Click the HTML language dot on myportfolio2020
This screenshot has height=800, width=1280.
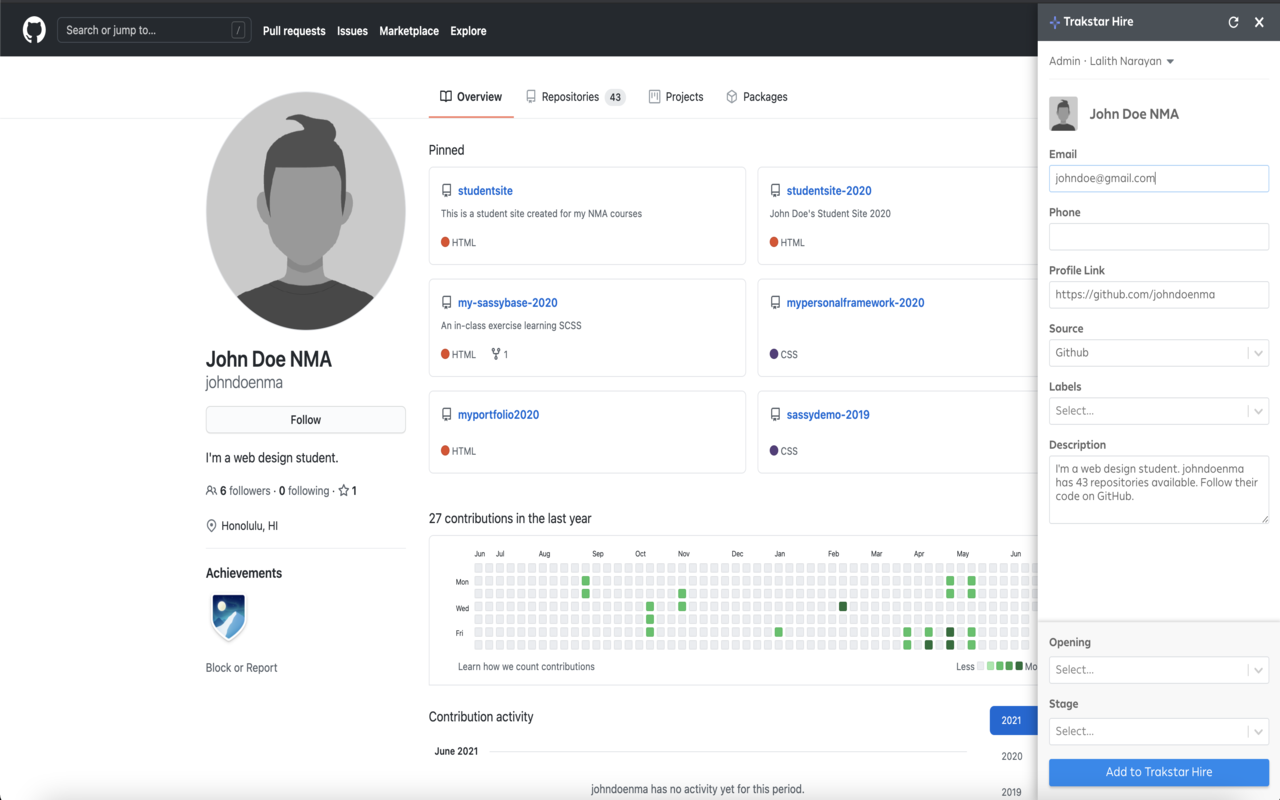pos(445,451)
